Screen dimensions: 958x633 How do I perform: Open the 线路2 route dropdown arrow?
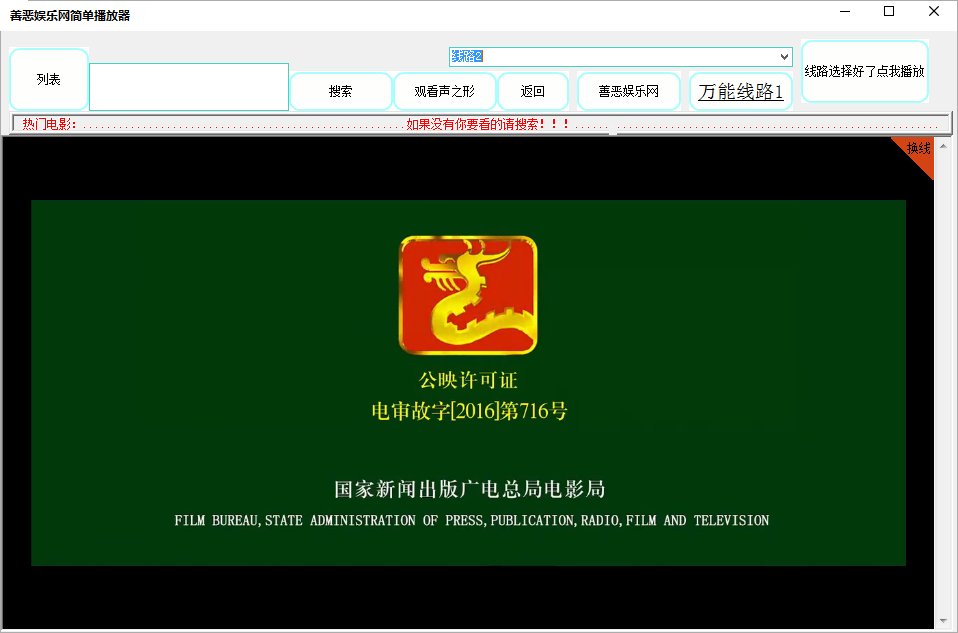click(784, 57)
